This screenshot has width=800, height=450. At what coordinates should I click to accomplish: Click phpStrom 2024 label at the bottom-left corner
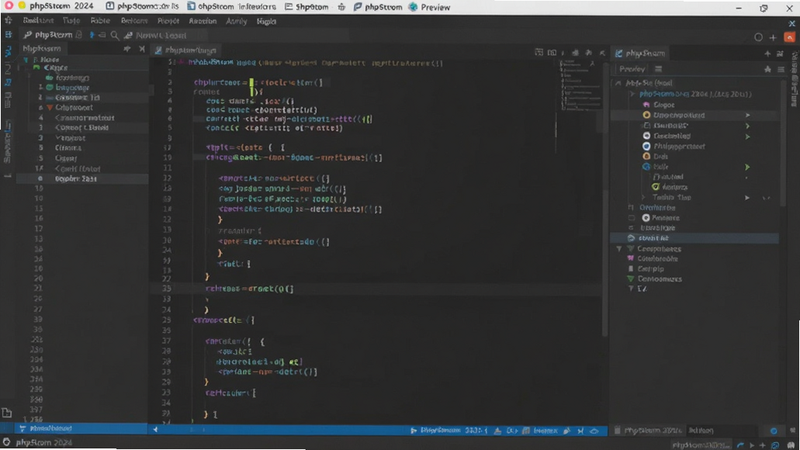point(43,442)
